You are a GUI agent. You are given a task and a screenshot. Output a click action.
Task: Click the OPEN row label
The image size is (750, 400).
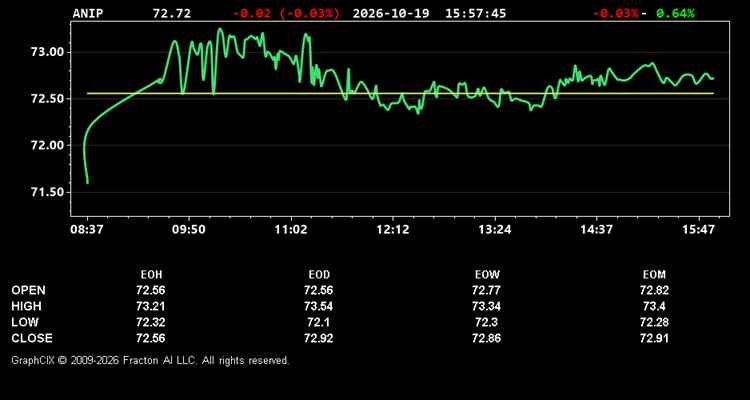[x=29, y=290]
